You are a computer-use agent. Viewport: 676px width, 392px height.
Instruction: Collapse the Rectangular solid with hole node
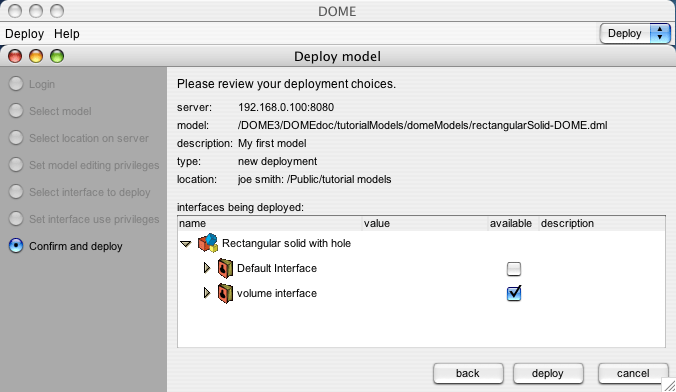tap(186, 244)
